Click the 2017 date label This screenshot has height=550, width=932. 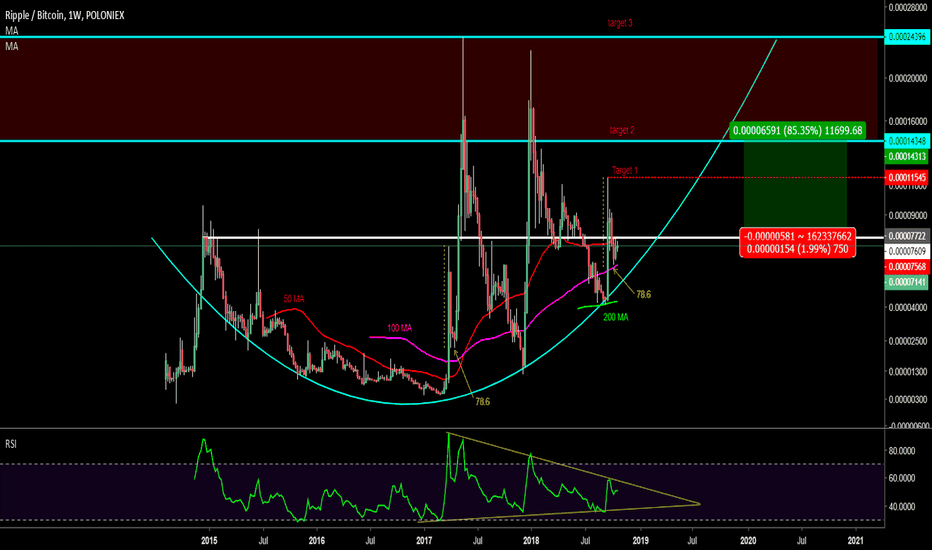(424, 540)
